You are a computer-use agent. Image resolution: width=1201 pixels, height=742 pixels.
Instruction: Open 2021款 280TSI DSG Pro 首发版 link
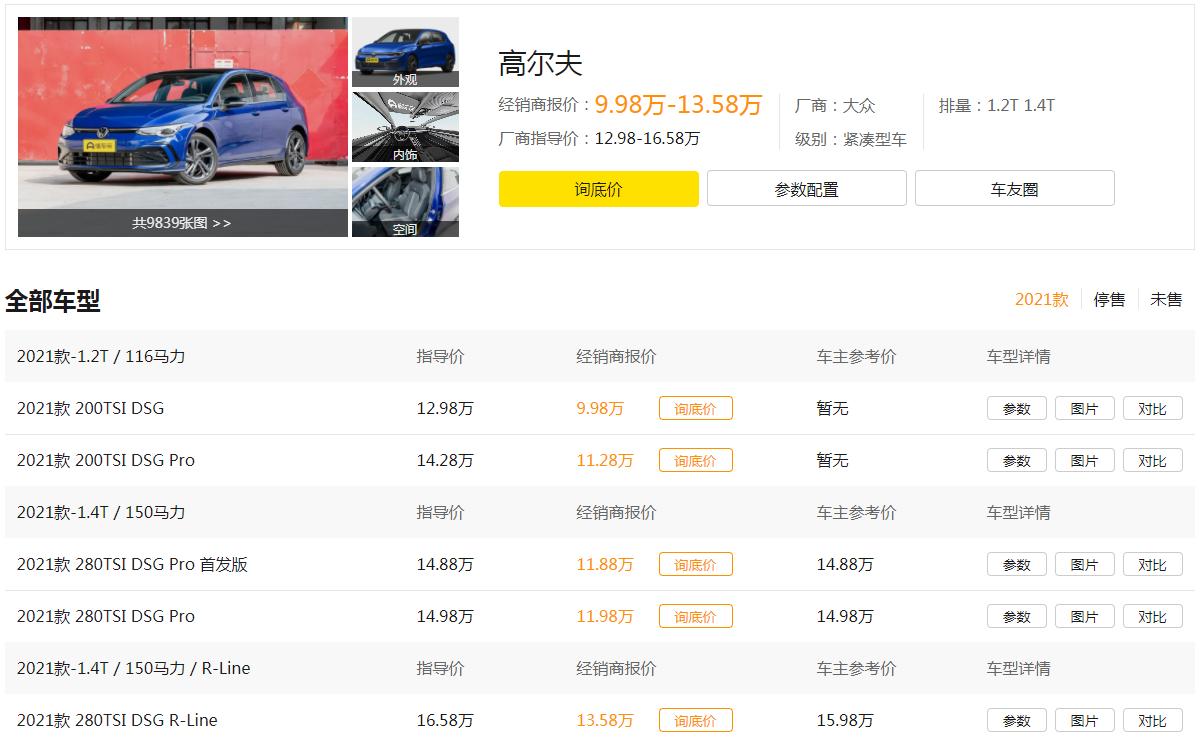132,564
